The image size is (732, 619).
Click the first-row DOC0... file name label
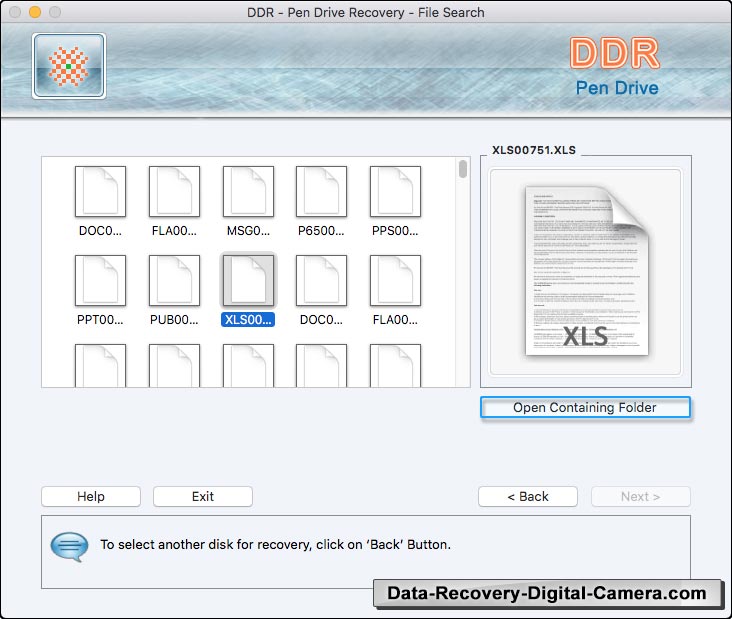pyautogui.click(x=100, y=231)
